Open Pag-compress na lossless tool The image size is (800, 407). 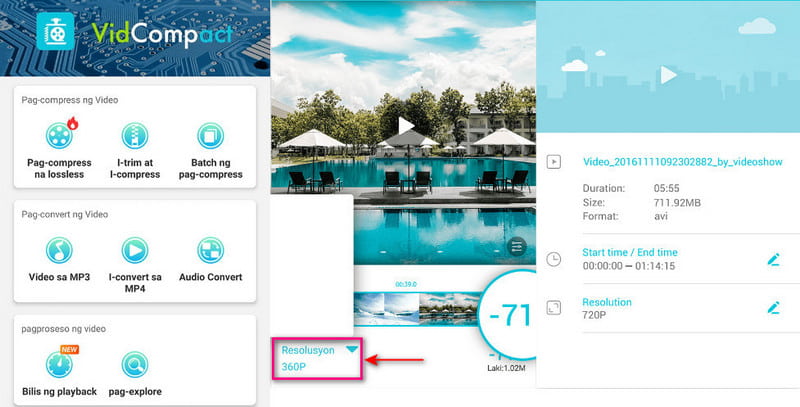click(x=59, y=136)
